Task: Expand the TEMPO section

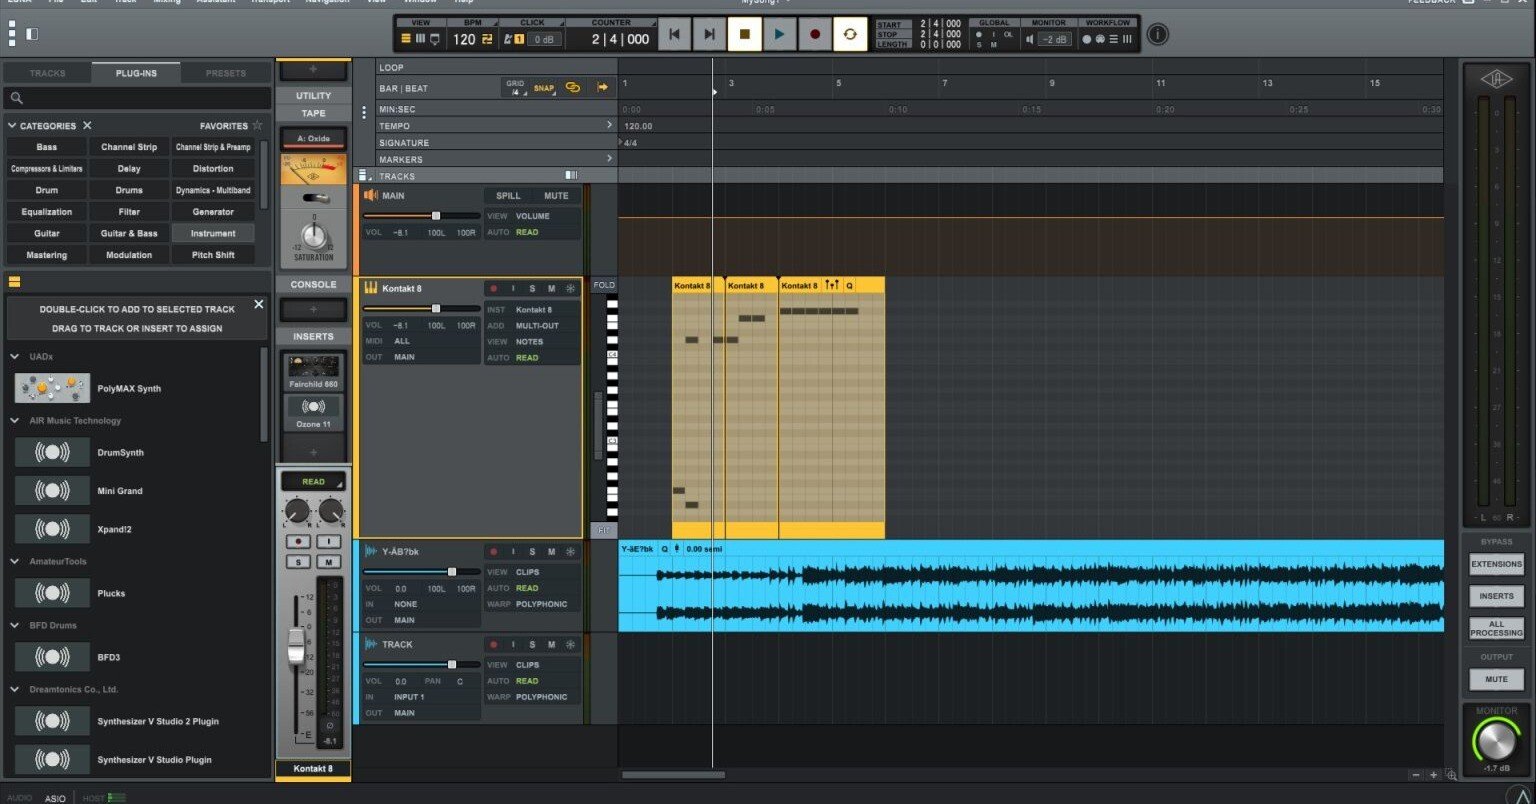Action: point(608,125)
